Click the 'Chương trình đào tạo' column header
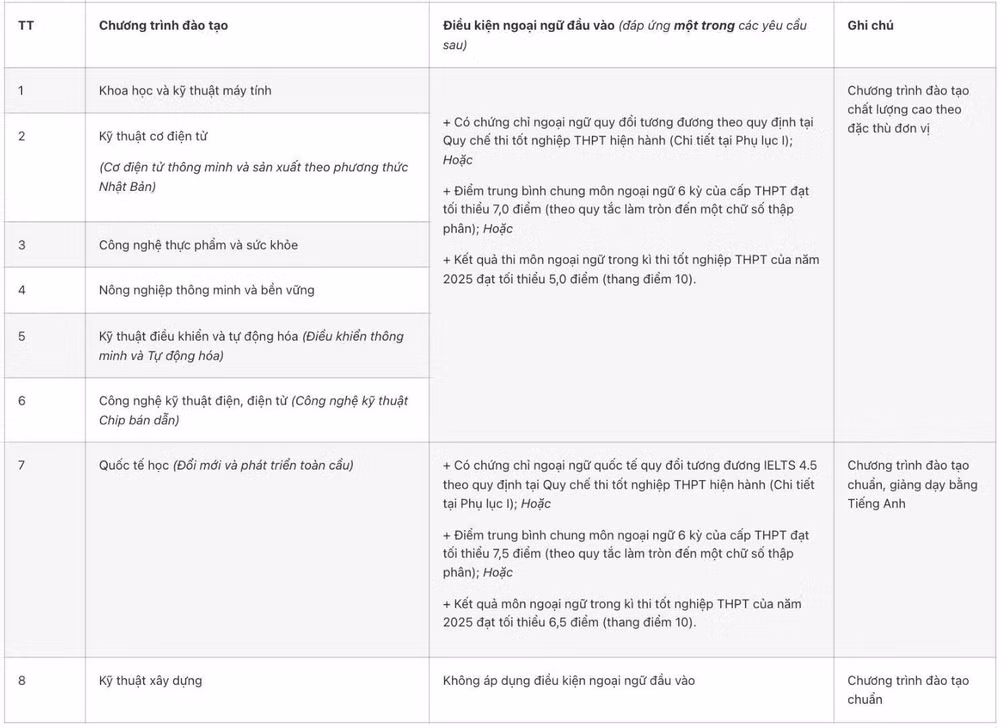This screenshot has width=1000, height=728. 163,25
